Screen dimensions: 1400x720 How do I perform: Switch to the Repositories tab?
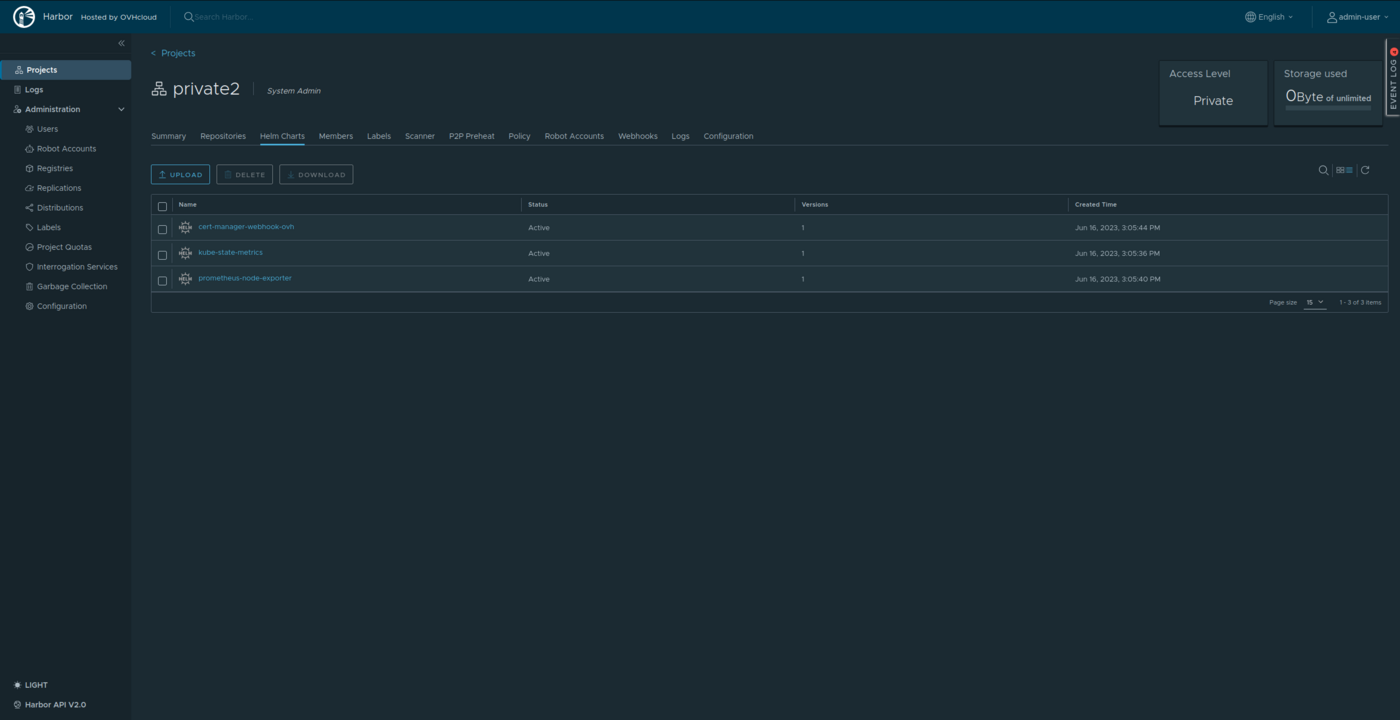(222, 136)
